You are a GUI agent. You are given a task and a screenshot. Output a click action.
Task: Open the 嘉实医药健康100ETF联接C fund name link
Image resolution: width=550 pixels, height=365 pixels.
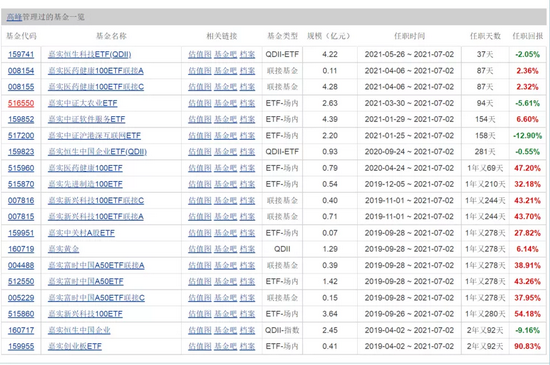coord(96,87)
